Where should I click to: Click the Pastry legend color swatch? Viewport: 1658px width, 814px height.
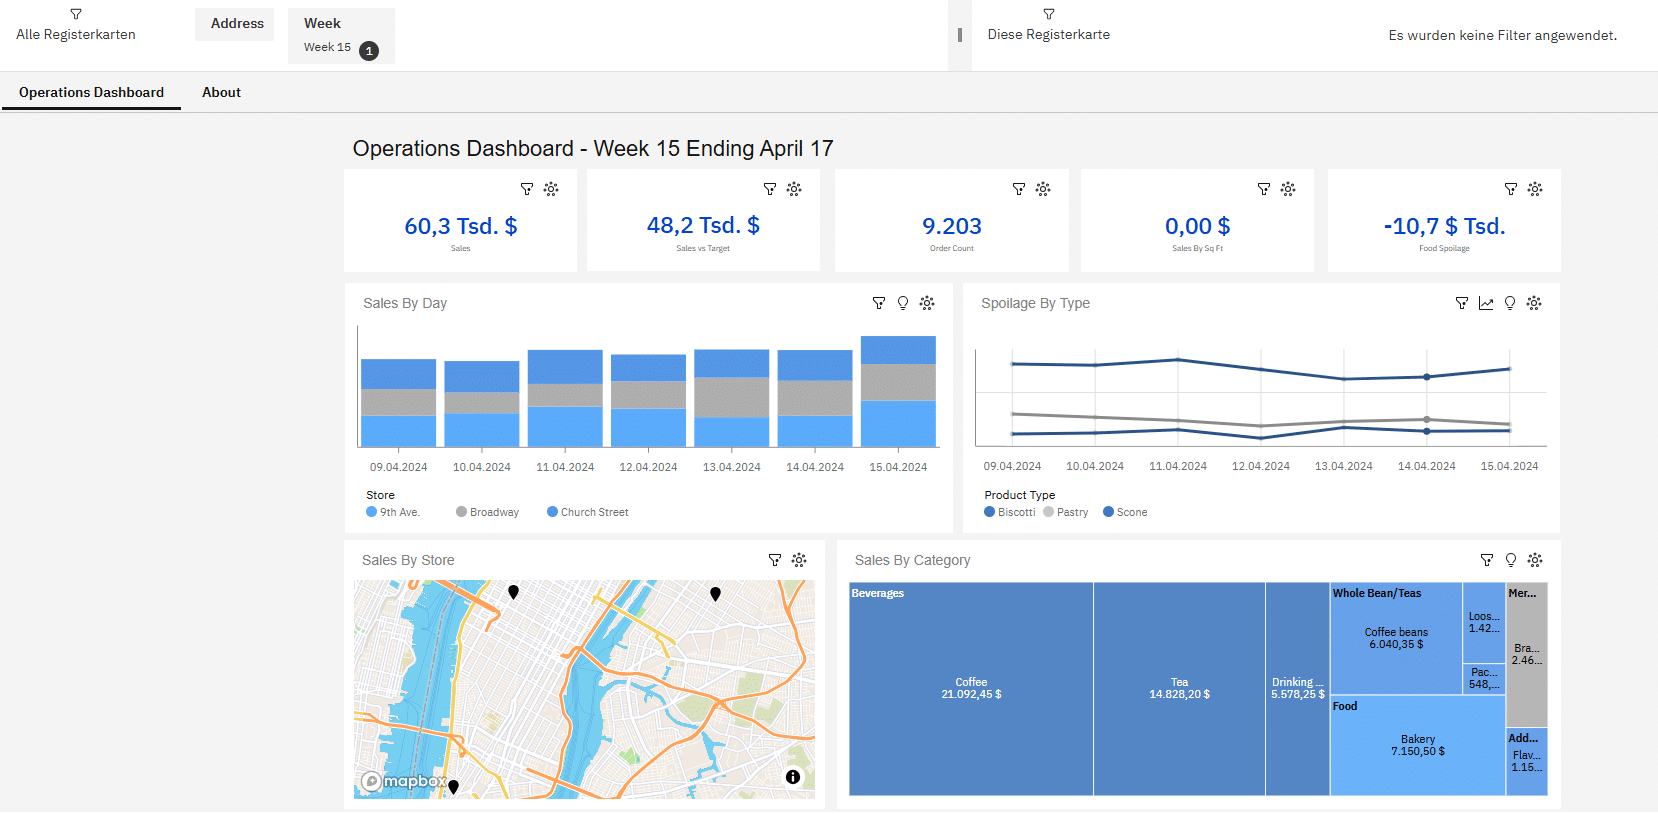(x=1048, y=512)
